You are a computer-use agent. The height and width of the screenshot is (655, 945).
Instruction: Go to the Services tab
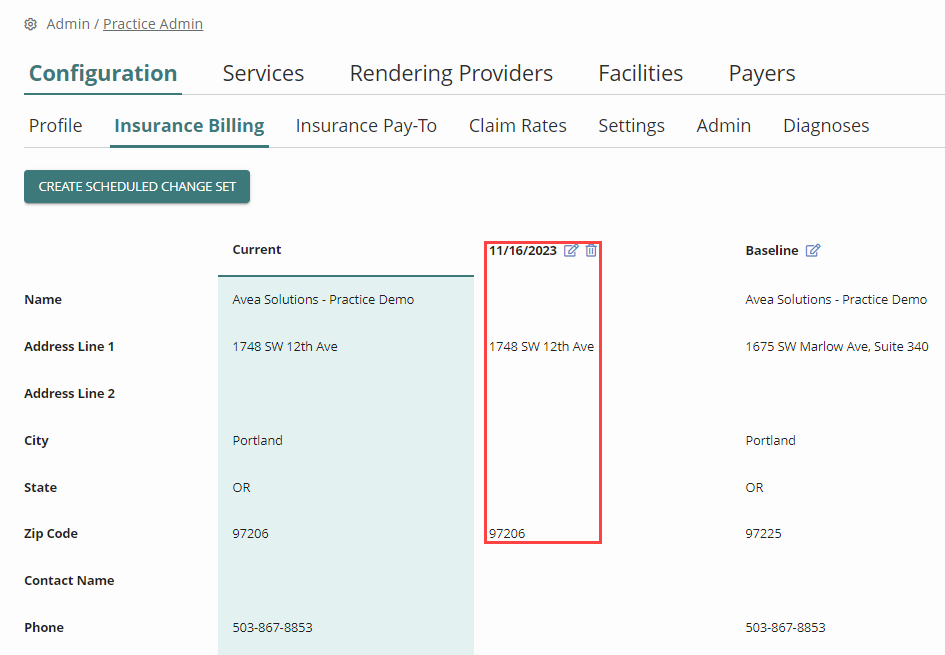[263, 74]
